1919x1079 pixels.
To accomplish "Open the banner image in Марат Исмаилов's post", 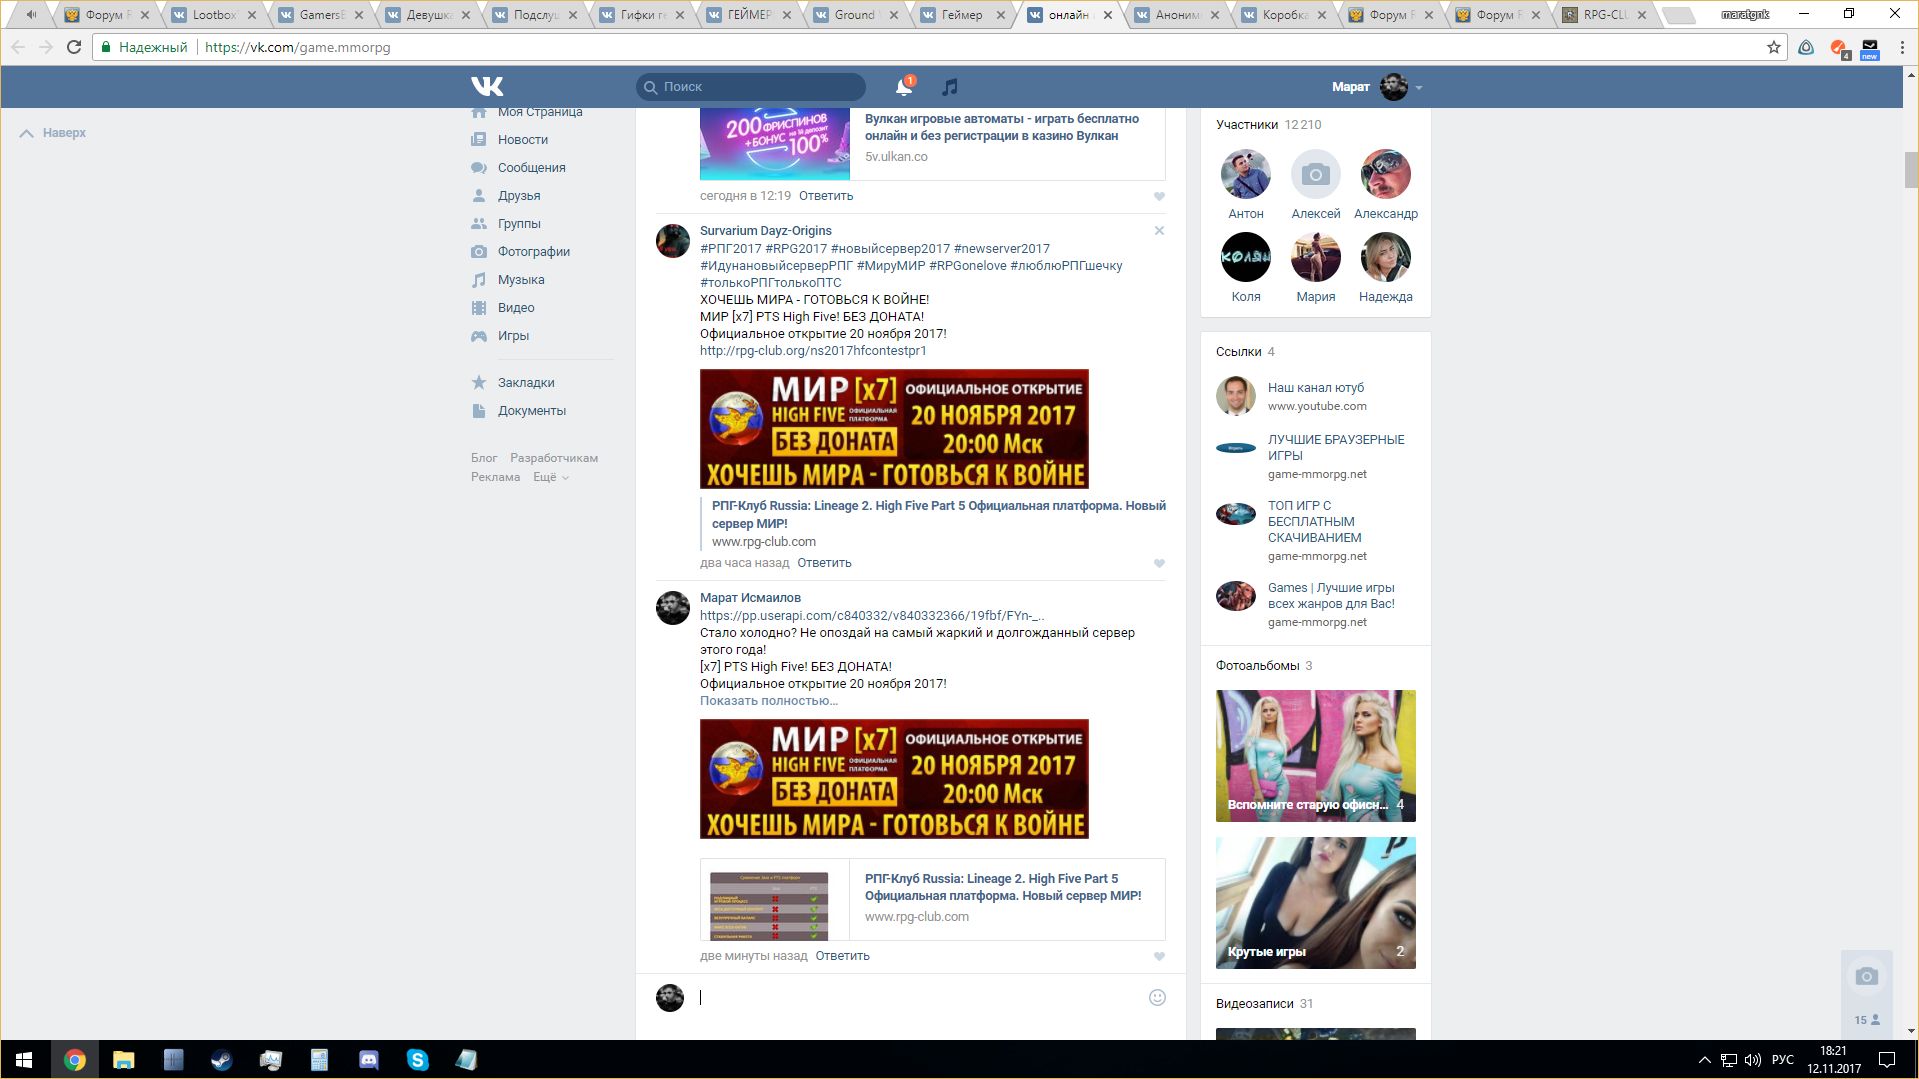I will (894, 779).
